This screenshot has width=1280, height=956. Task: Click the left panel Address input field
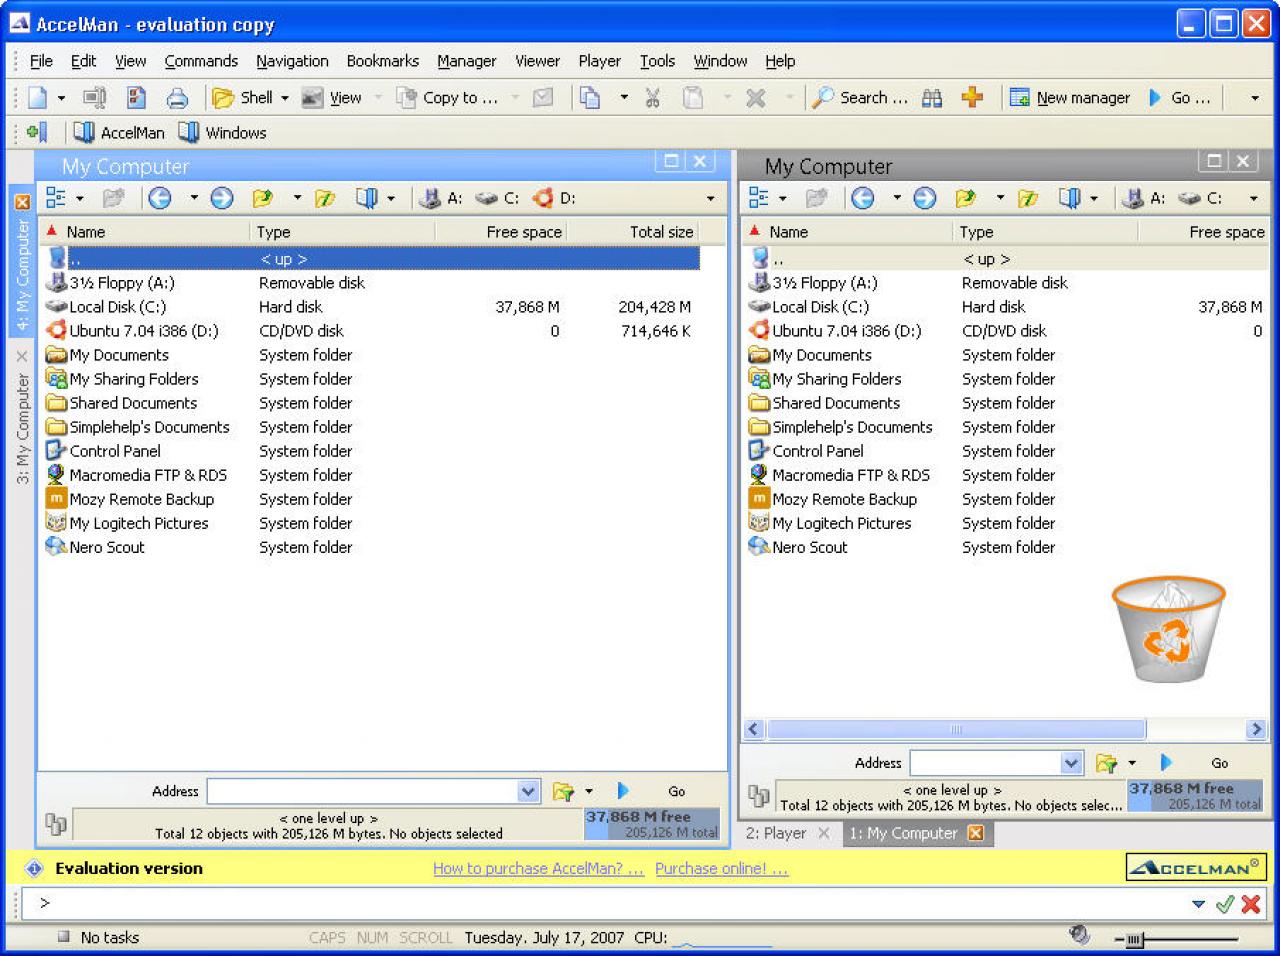pyautogui.click(x=364, y=791)
